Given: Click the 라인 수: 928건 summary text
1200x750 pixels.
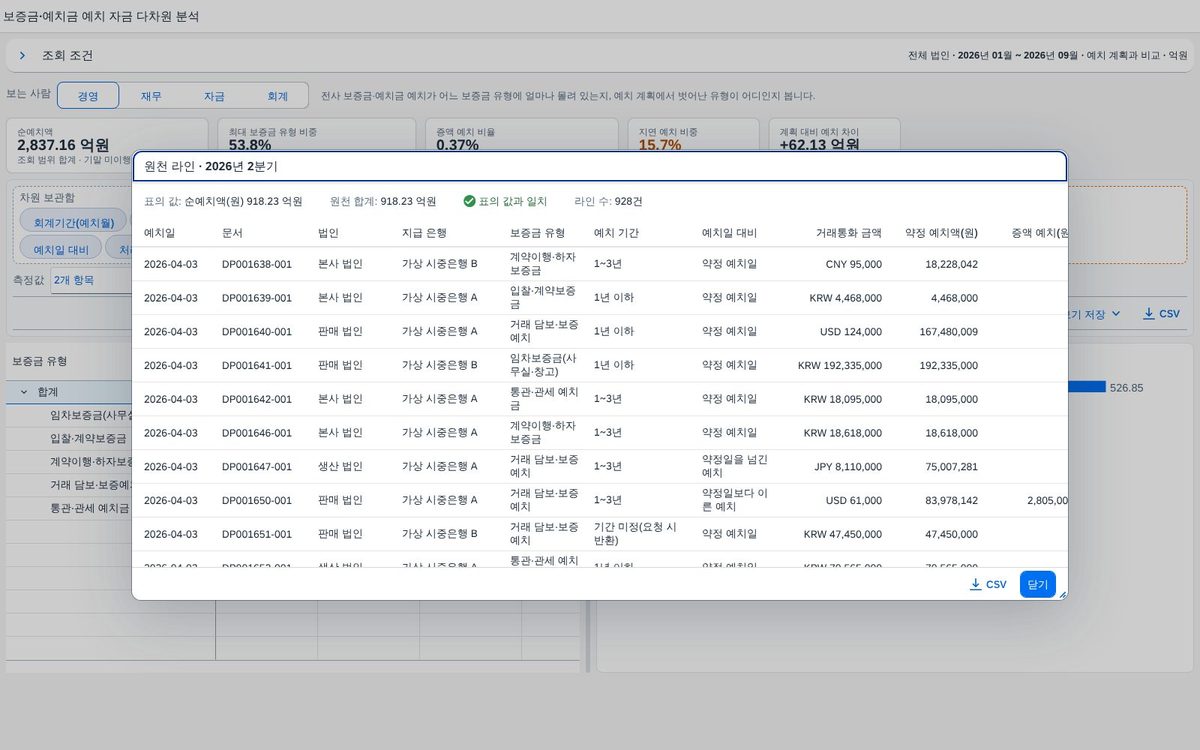Looking at the screenshot, I should [x=609, y=201].
